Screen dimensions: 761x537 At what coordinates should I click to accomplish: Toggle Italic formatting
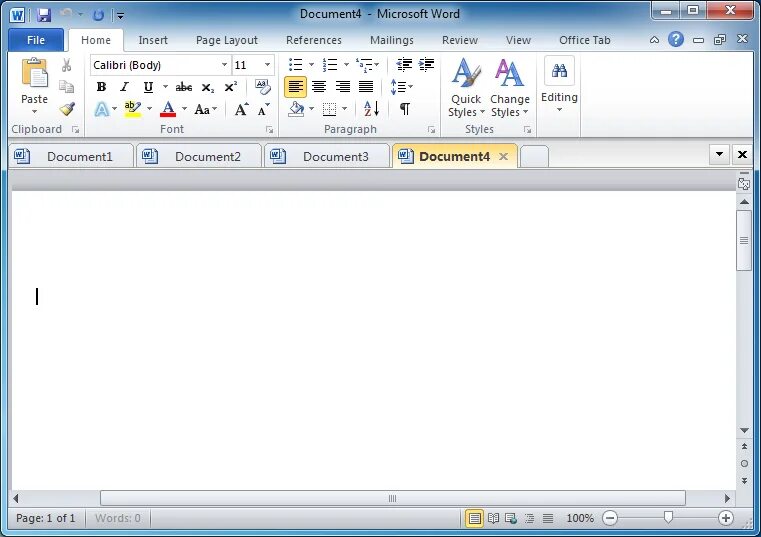coord(125,87)
